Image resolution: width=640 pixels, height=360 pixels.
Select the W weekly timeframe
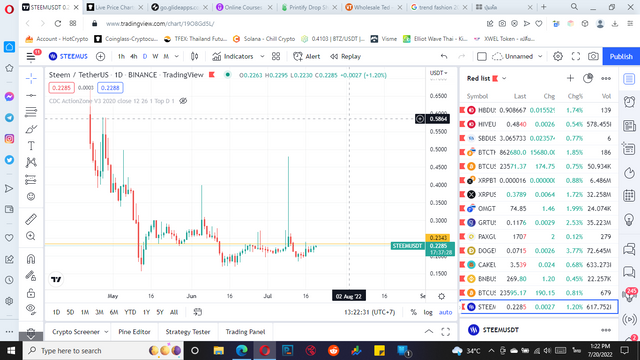click(155, 56)
